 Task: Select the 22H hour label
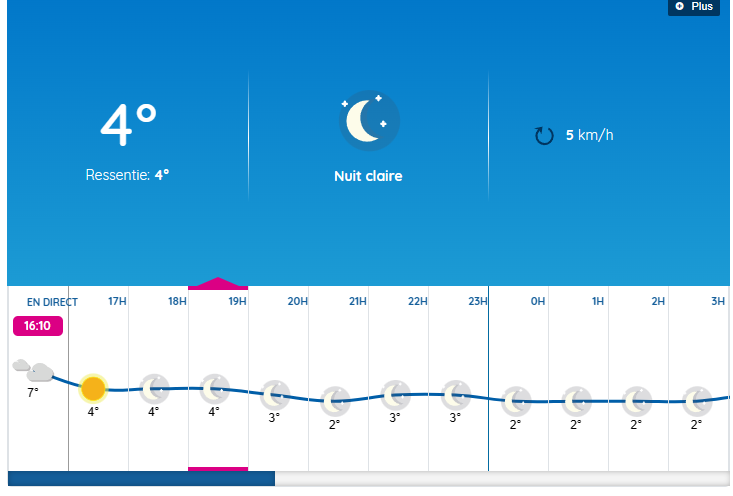[417, 301]
